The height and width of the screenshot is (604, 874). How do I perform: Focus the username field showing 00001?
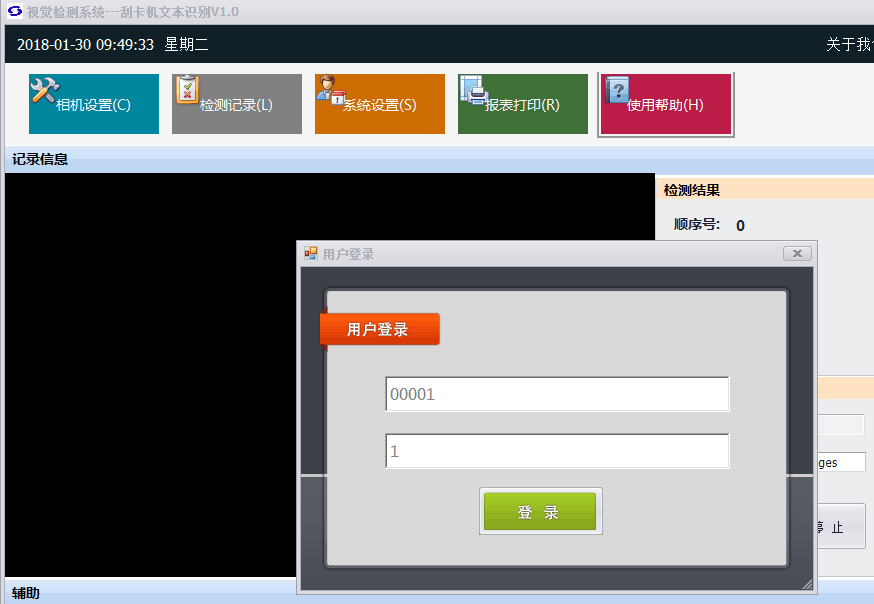(x=557, y=394)
